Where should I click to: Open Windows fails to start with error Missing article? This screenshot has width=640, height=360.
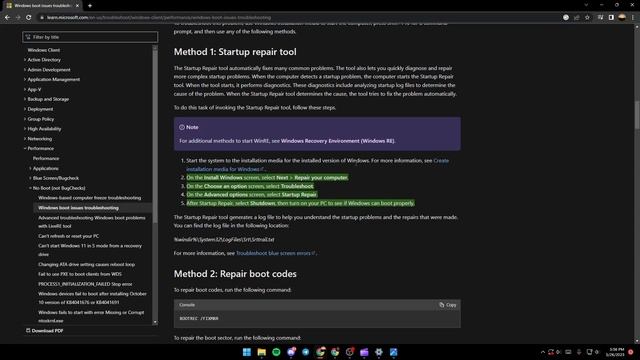pyautogui.click(x=91, y=316)
